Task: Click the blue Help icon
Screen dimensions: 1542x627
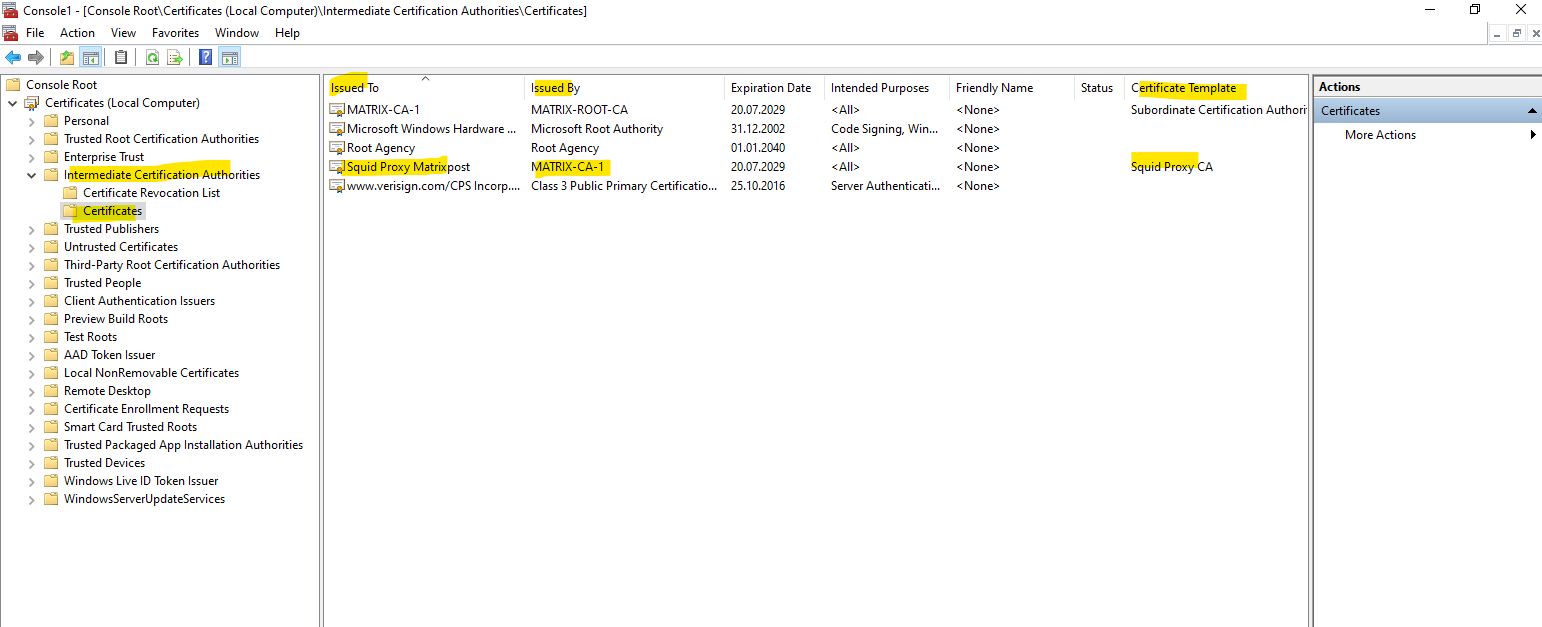Action: pos(205,57)
